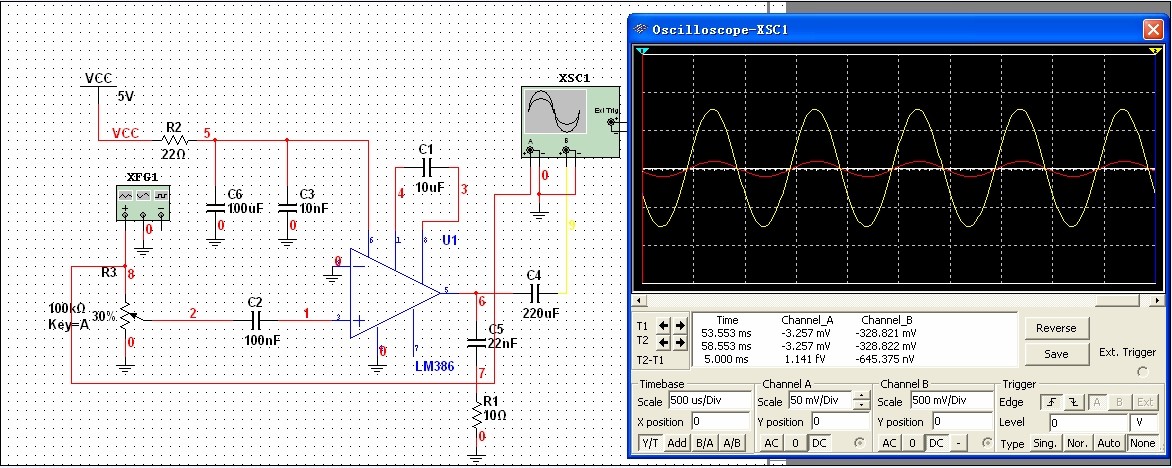Set Channel B coupling to AC
The height and width of the screenshot is (468, 1172).
click(x=889, y=443)
